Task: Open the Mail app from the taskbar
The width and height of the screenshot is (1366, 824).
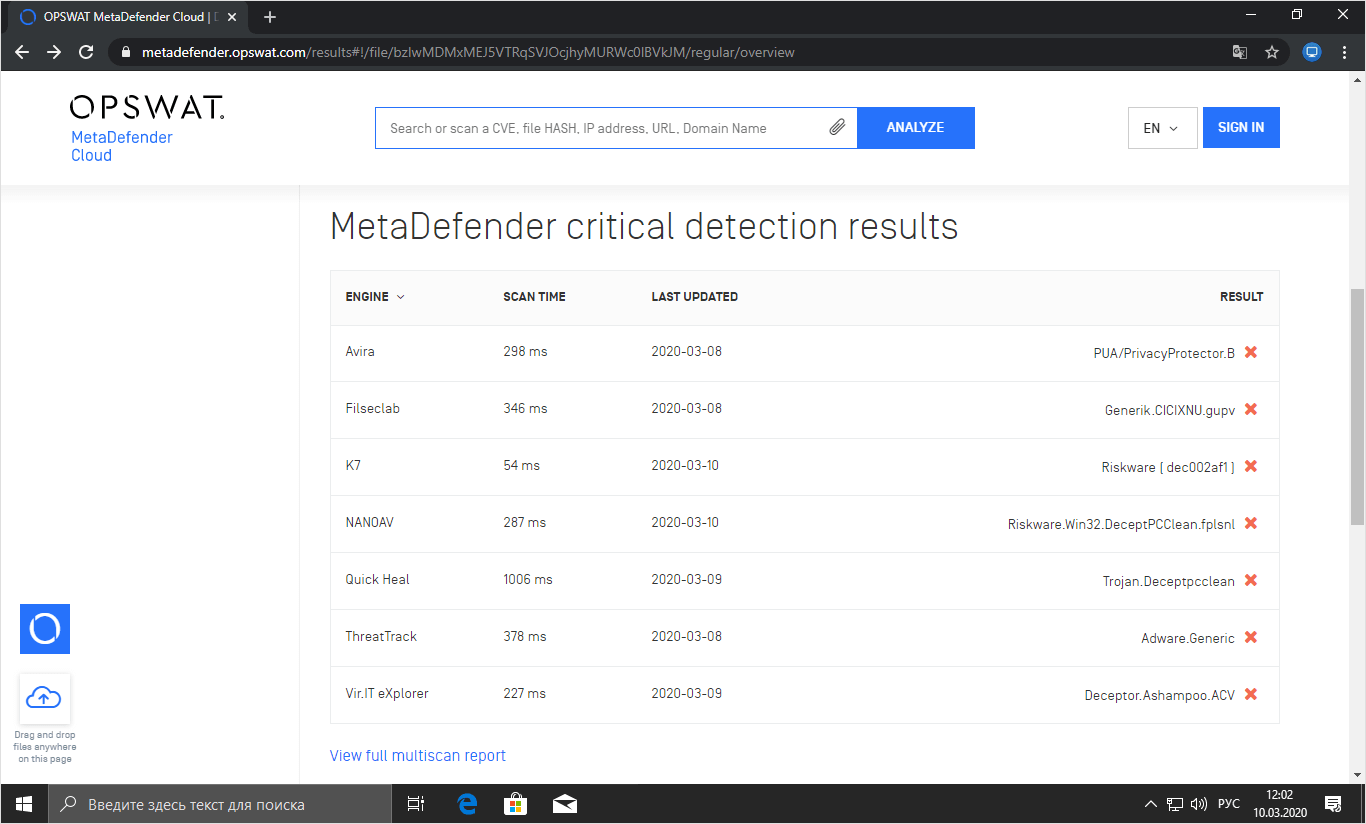Action: tap(565, 804)
